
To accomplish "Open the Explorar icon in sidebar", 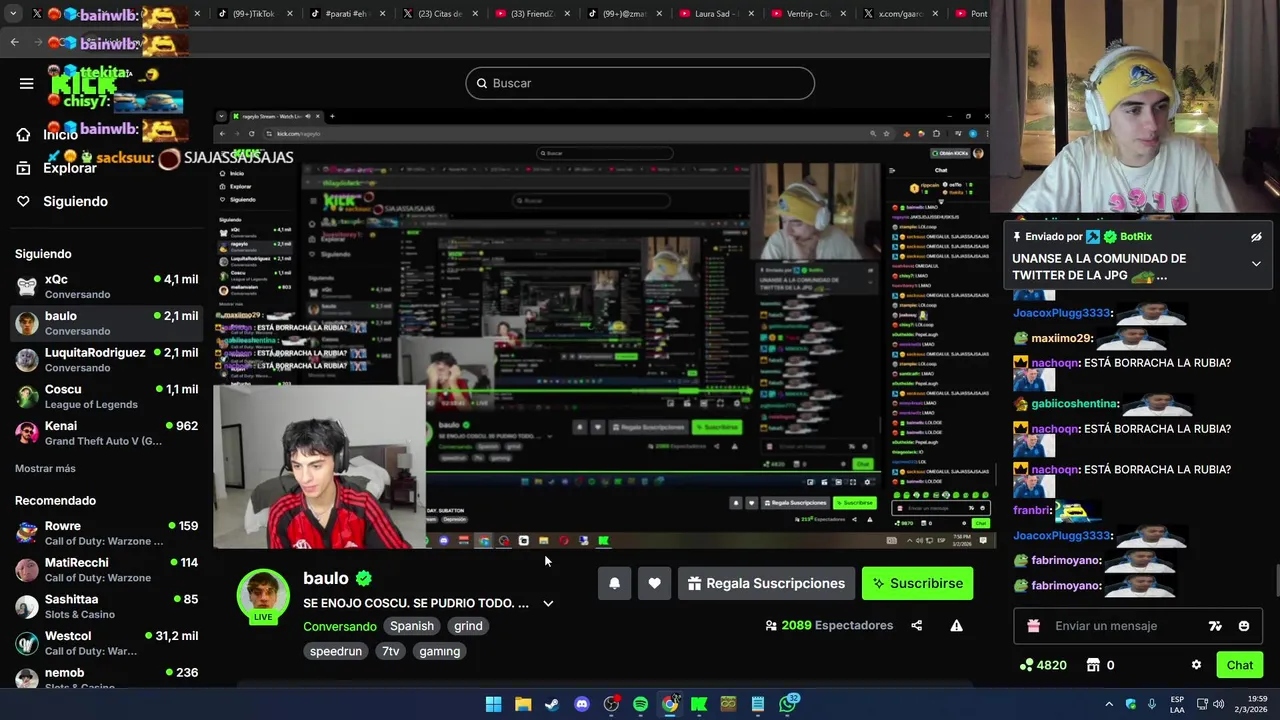I will tap(23, 168).
